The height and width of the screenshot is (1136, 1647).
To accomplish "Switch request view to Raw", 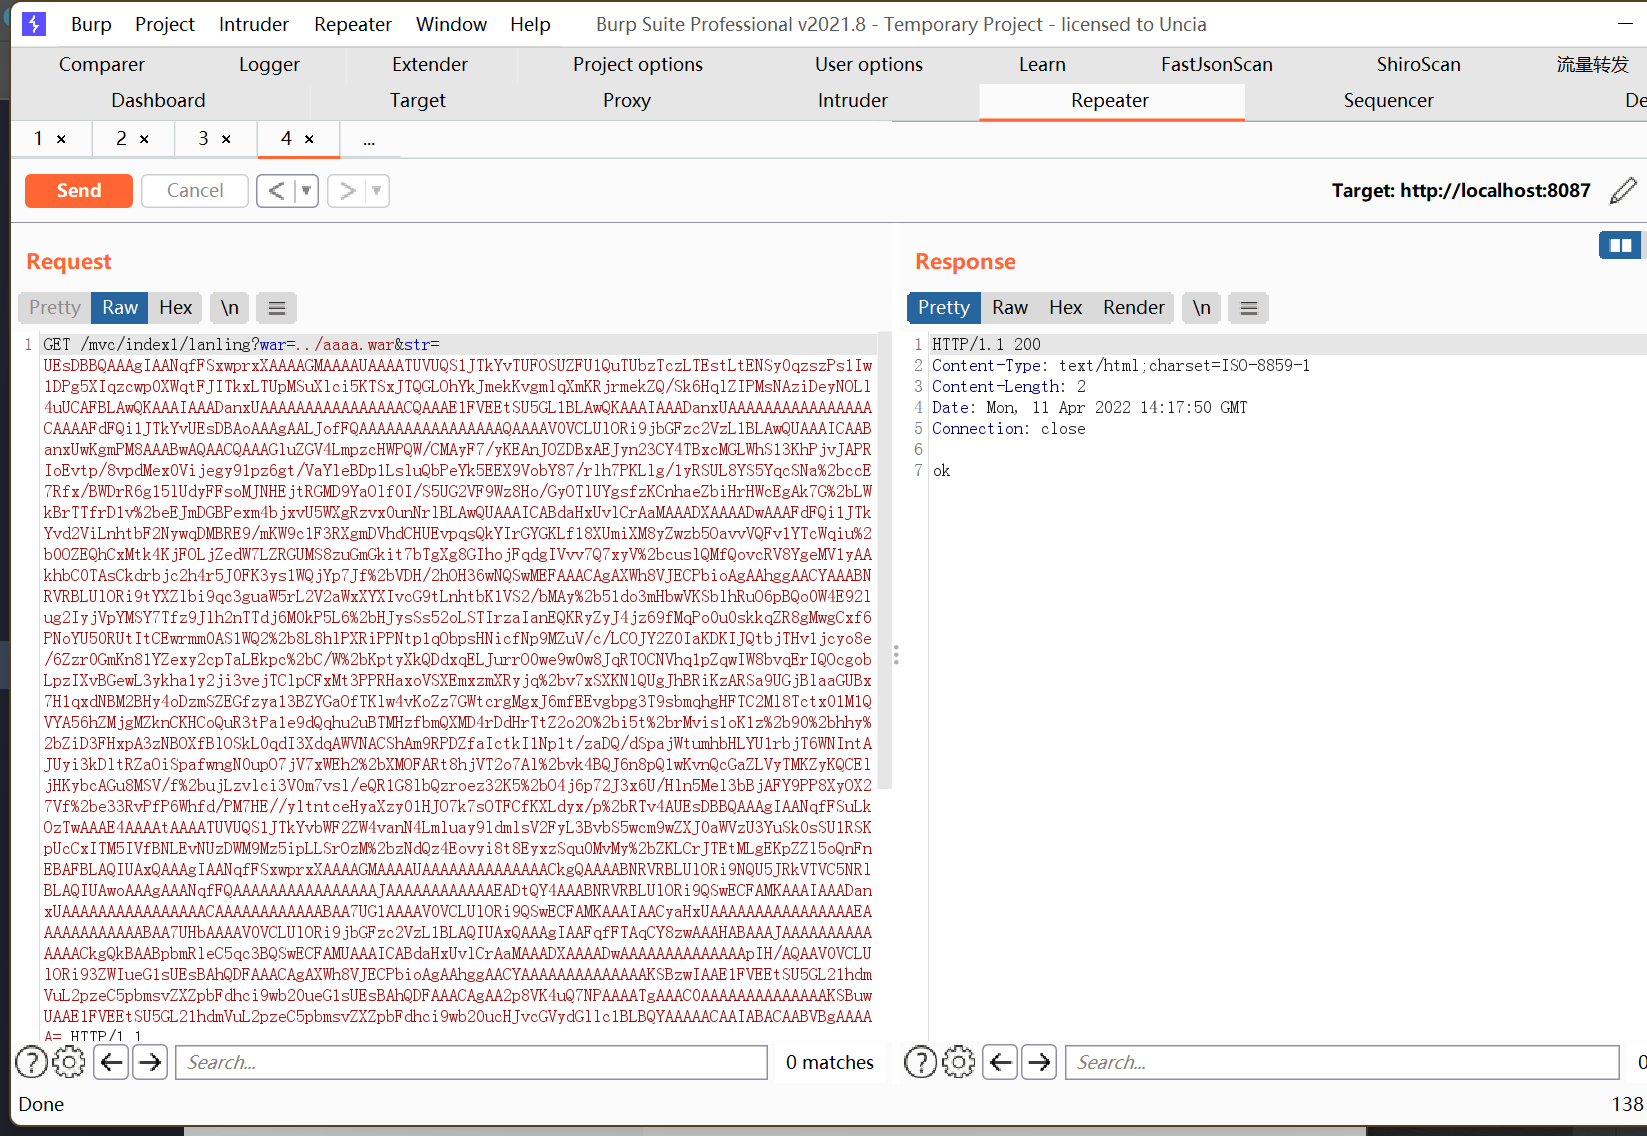I will point(120,307).
